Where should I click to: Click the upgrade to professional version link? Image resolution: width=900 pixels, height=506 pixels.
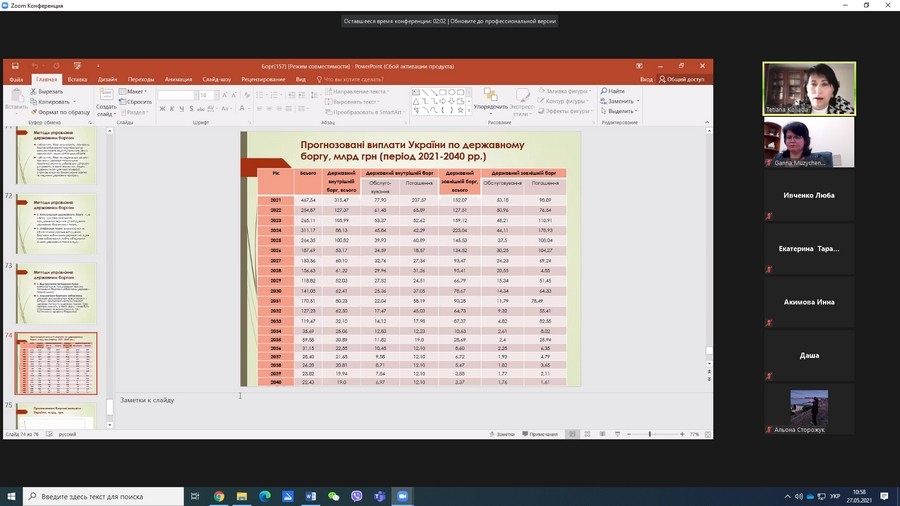pyautogui.click(x=503, y=21)
